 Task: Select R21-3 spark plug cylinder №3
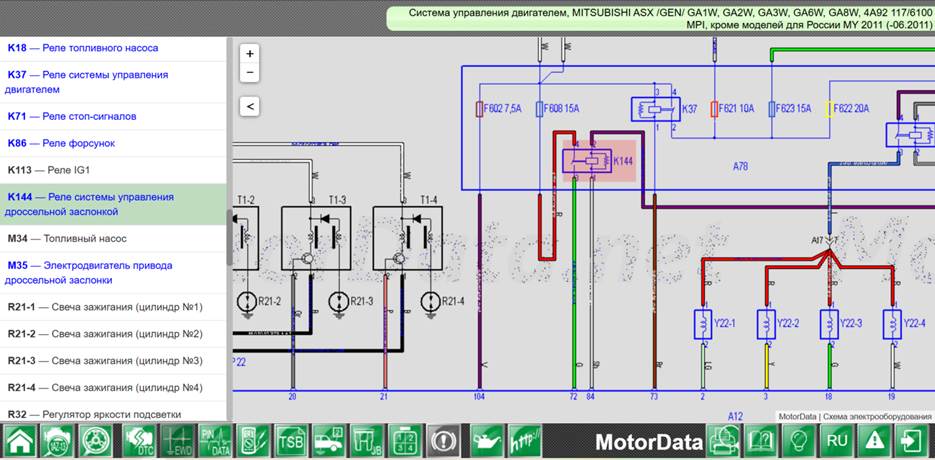[113, 361]
